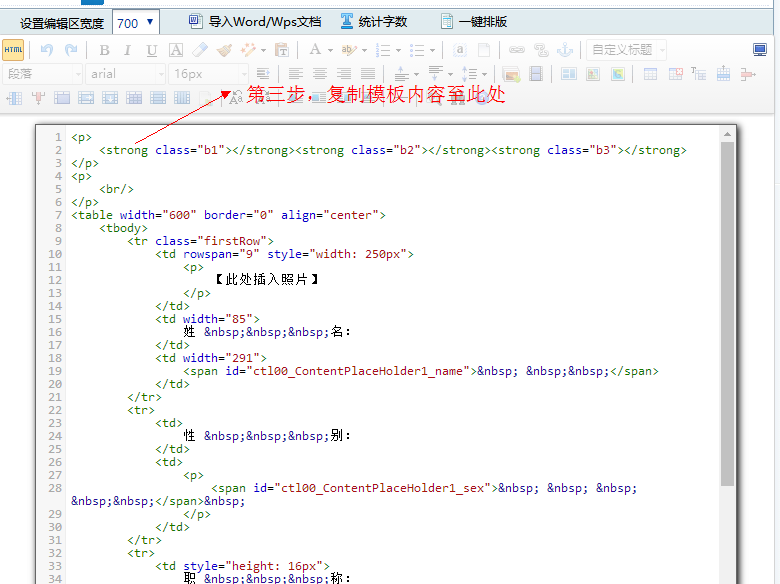Click the fullscreen monitor icon

pyautogui.click(x=760, y=50)
